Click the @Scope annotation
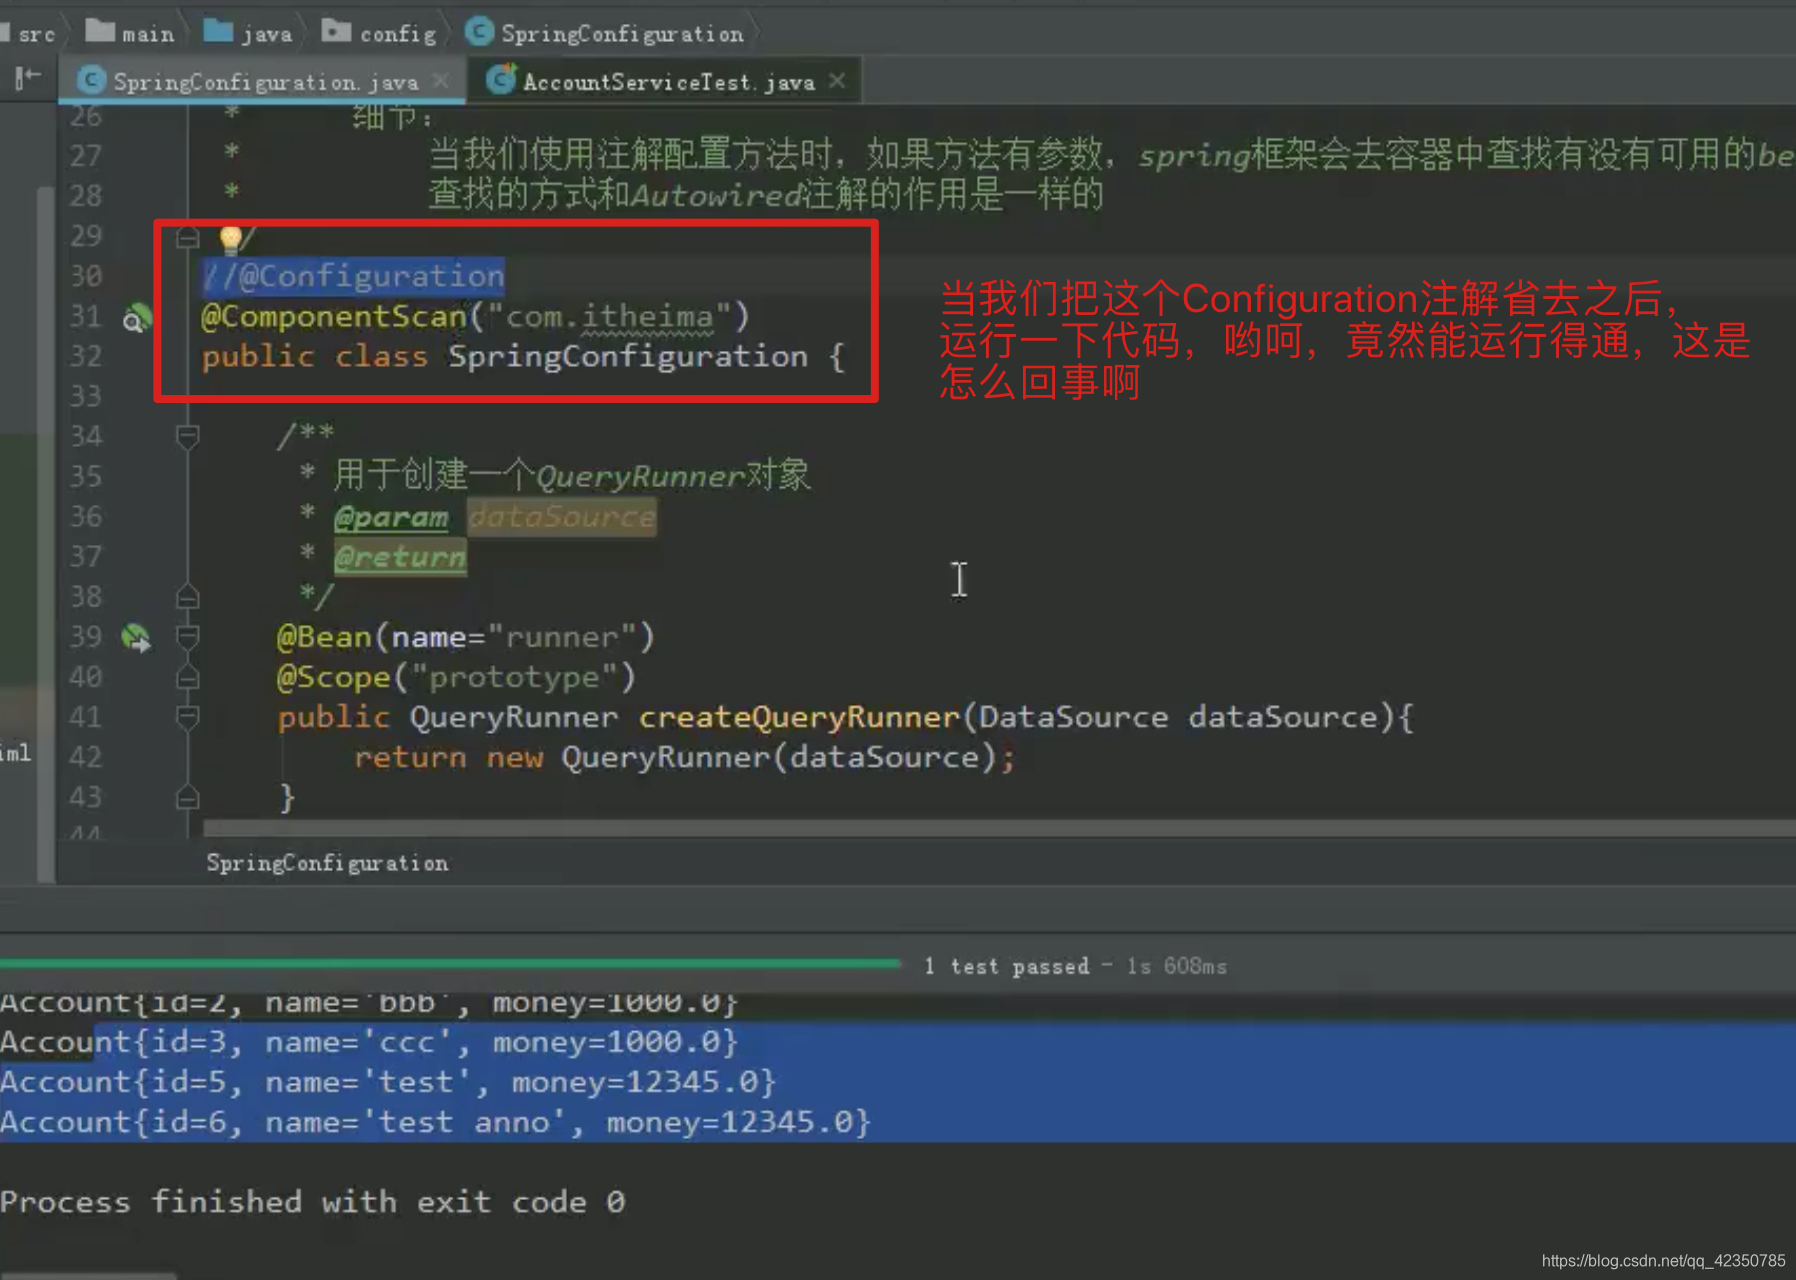This screenshot has width=1796, height=1280. 334,677
